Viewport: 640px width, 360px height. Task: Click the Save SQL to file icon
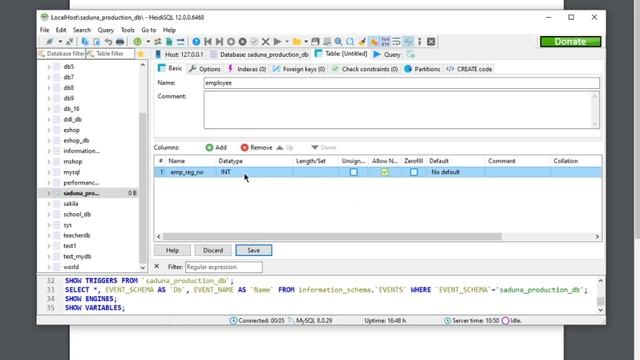click(x=315, y=42)
